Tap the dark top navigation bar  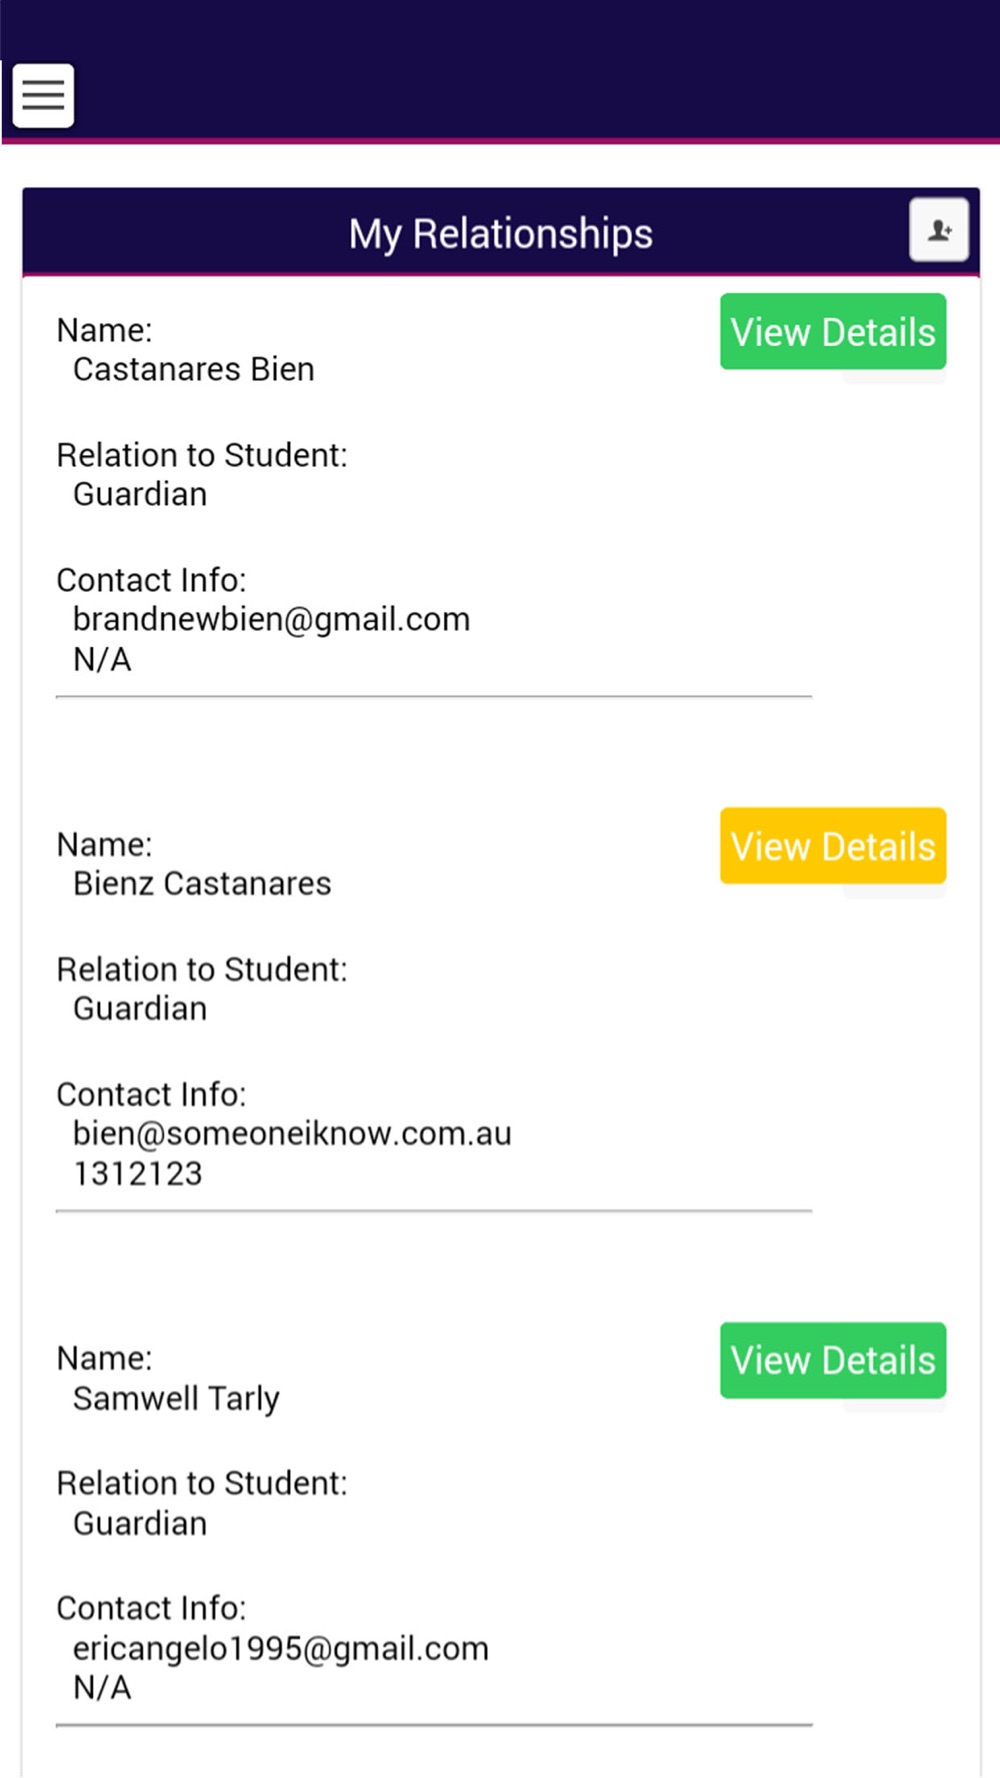point(500,70)
